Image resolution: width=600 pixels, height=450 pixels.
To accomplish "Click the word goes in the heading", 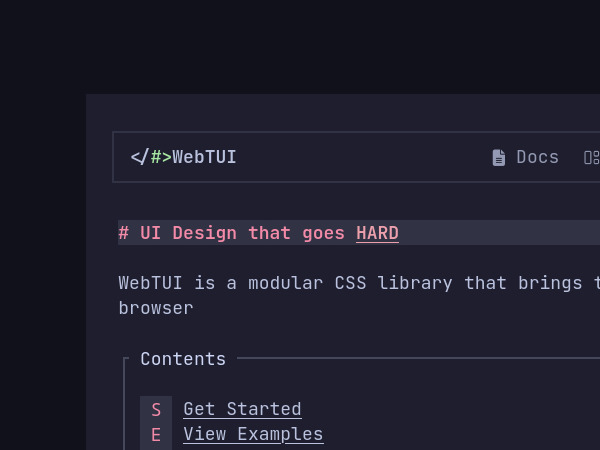I will pos(323,233).
